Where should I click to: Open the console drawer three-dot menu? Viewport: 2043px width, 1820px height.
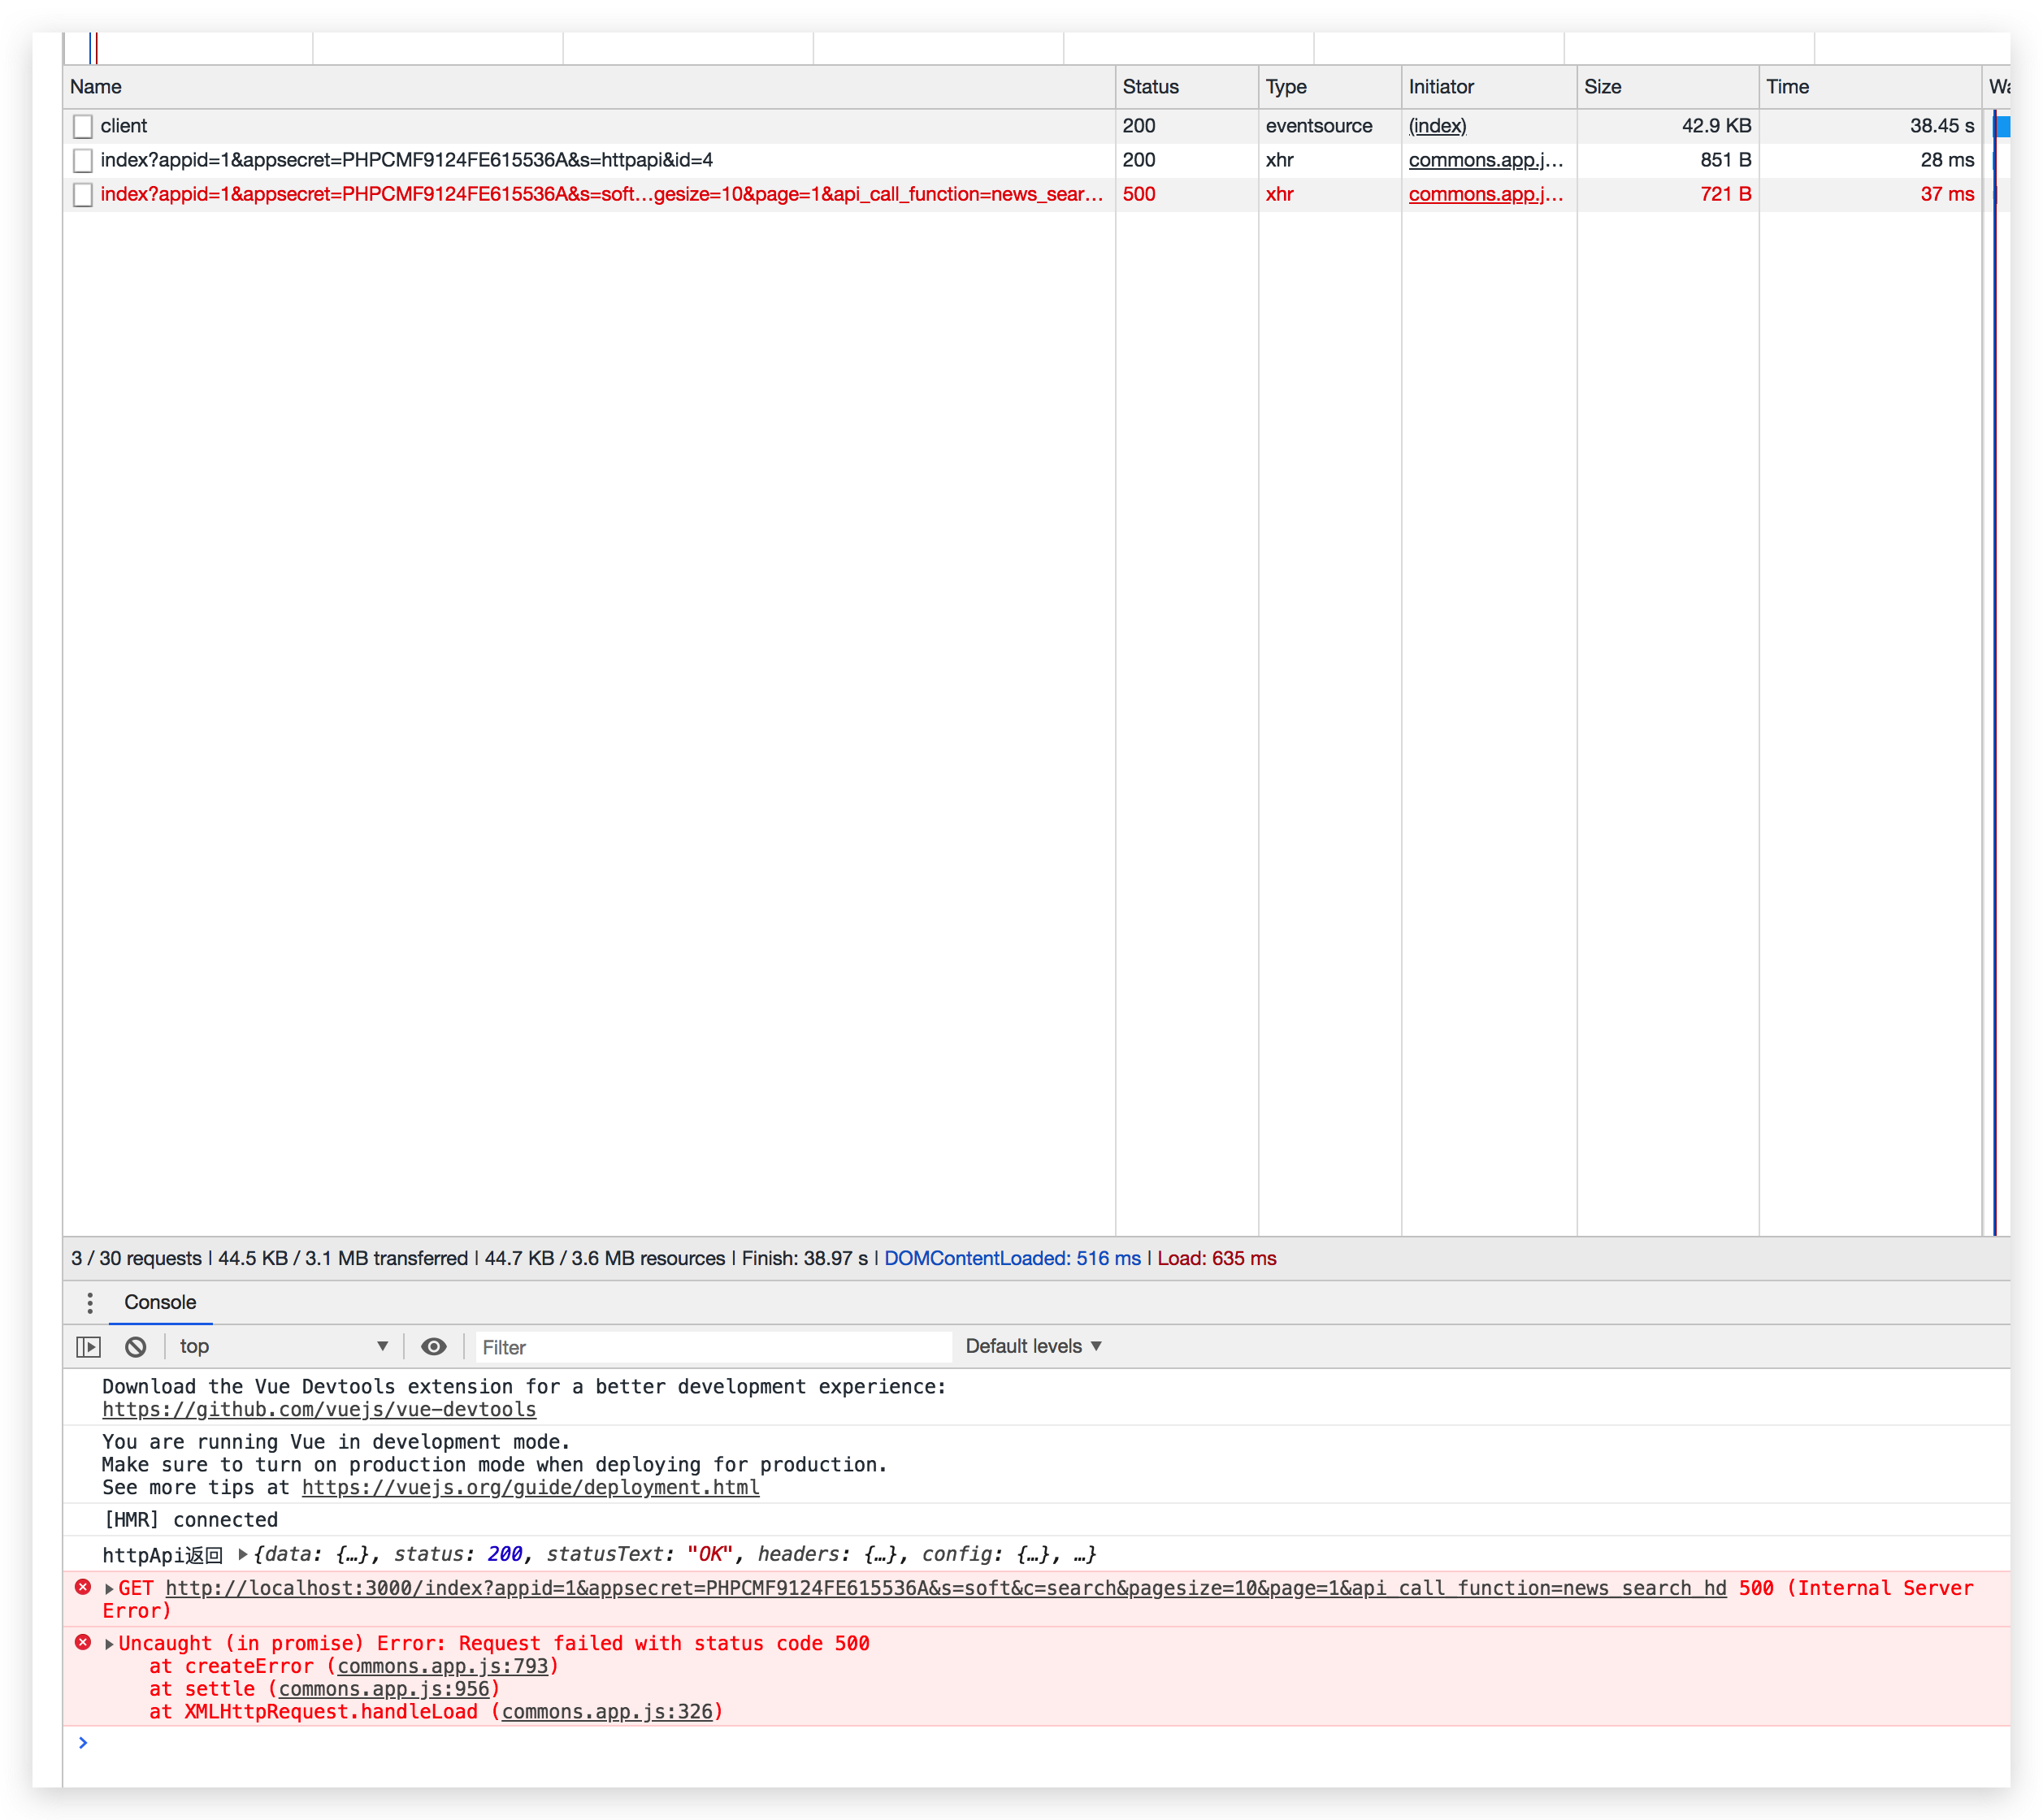(90, 1303)
